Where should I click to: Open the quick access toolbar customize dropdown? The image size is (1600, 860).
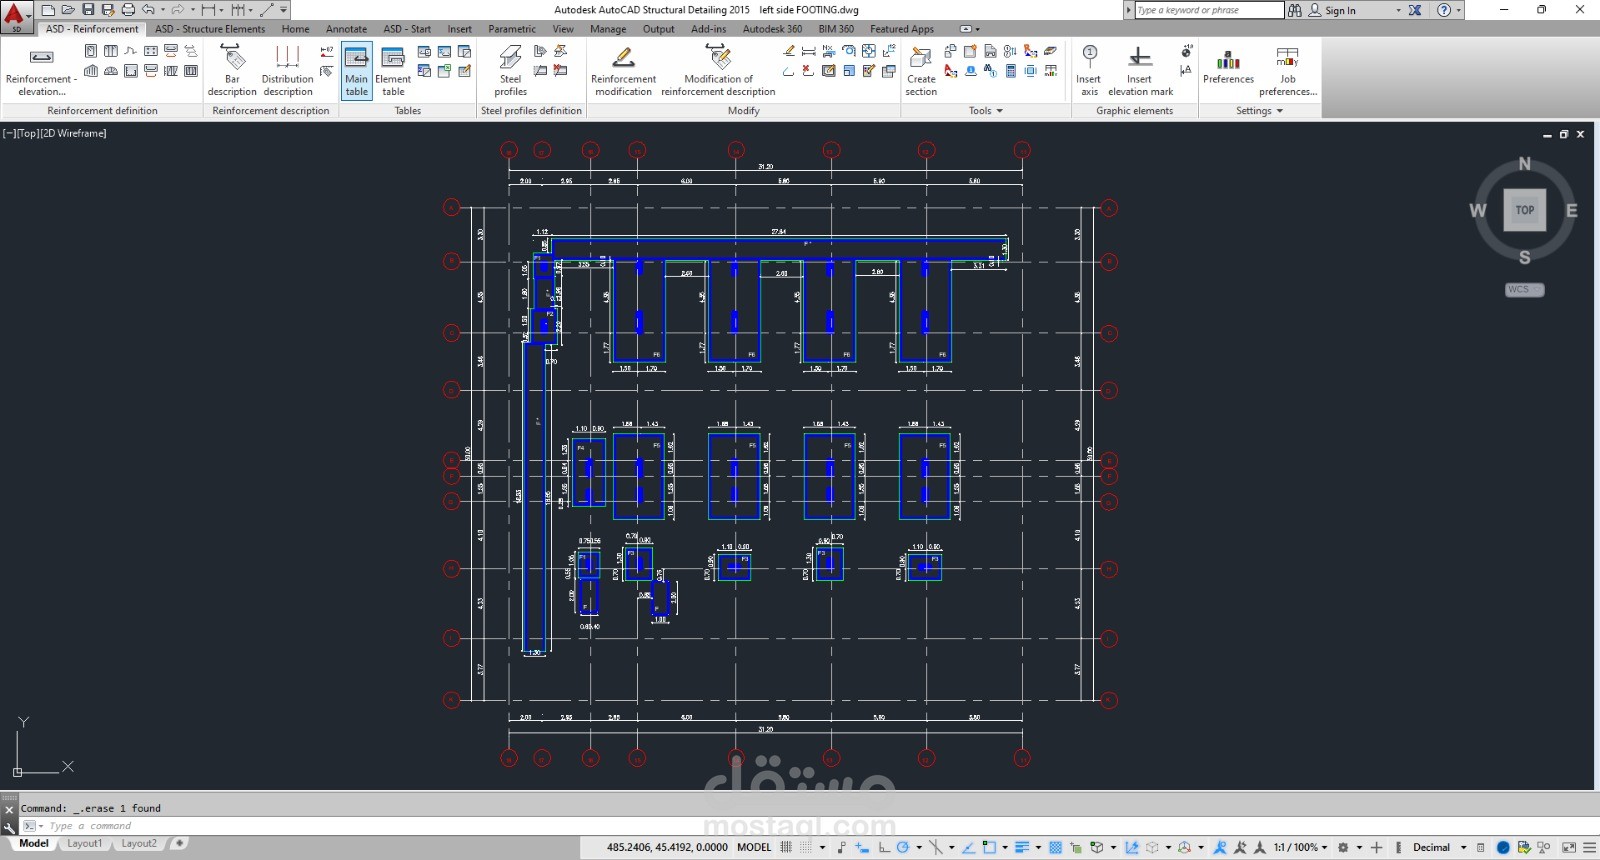click(x=284, y=10)
